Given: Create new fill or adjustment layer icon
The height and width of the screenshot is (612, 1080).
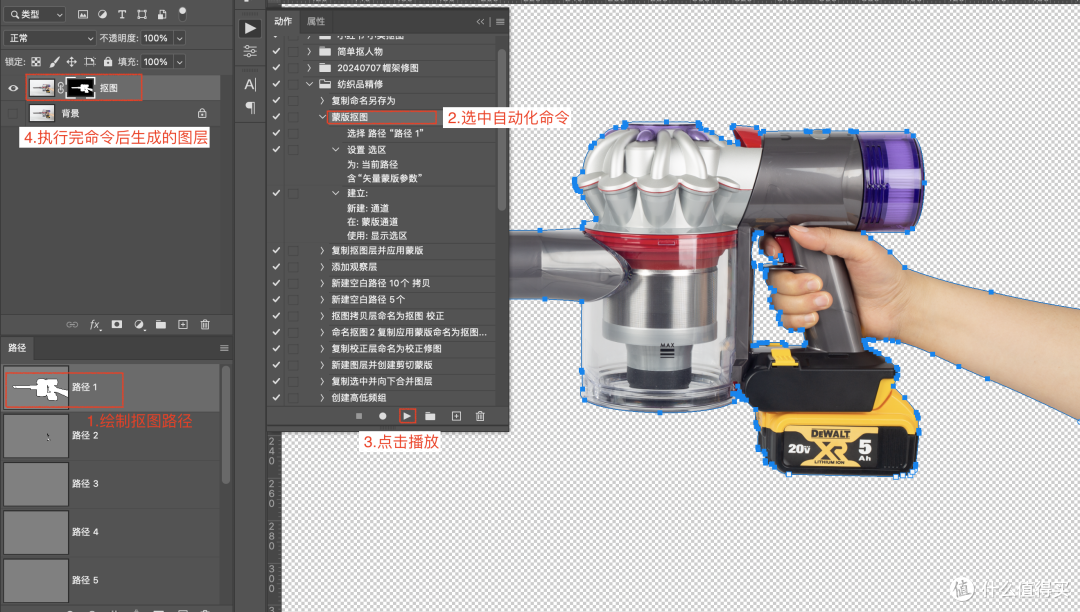Looking at the screenshot, I should (x=139, y=324).
